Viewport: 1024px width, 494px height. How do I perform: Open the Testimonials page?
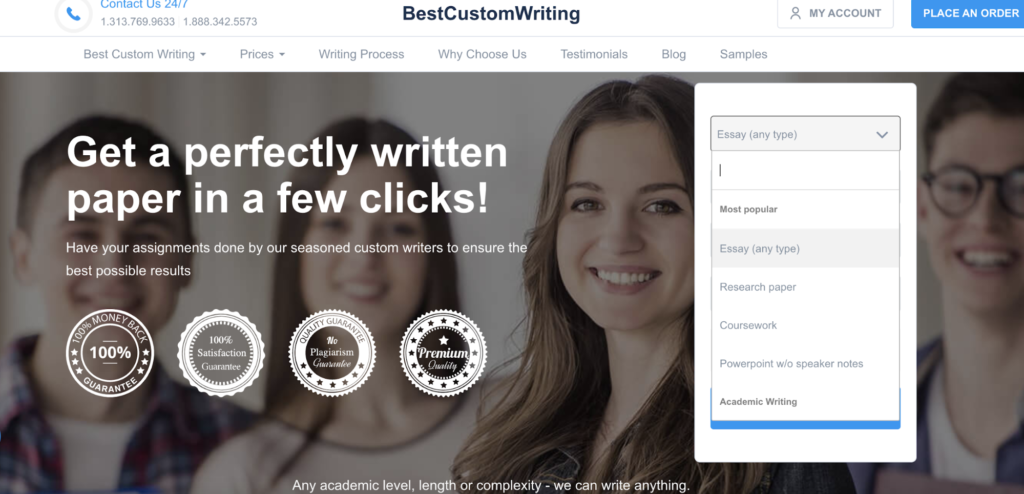pos(594,54)
